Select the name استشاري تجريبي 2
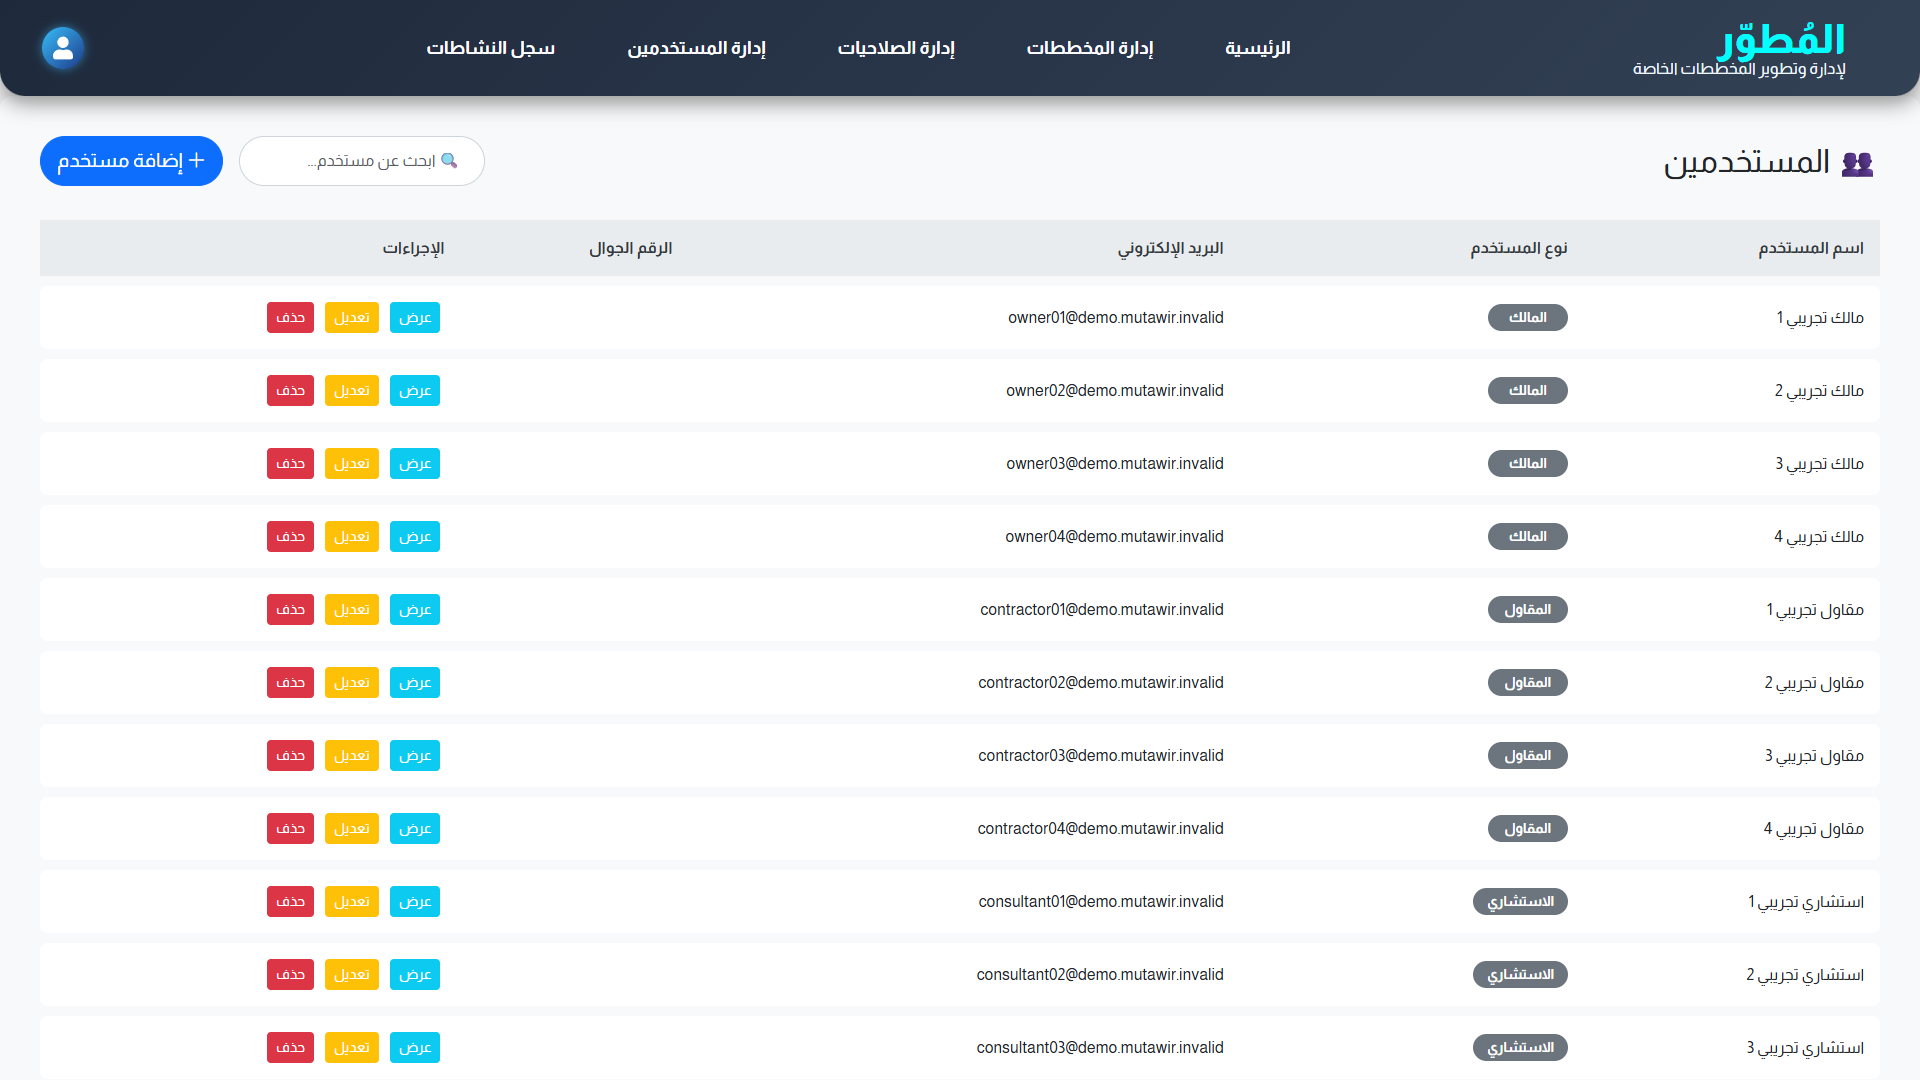 pos(1805,974)
